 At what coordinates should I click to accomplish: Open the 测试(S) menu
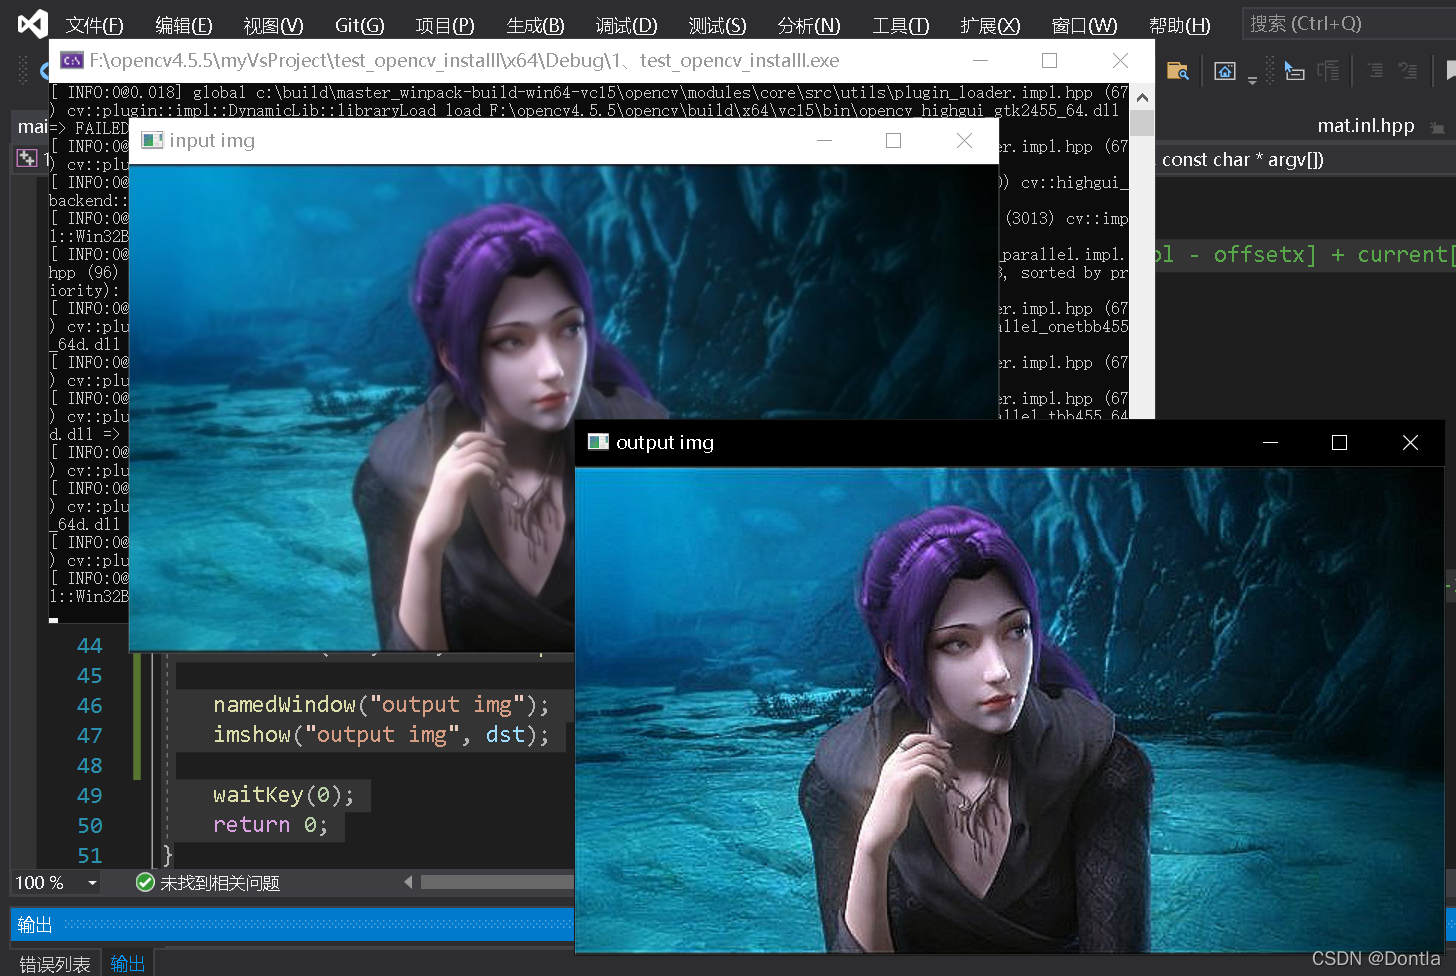point(717,26)
